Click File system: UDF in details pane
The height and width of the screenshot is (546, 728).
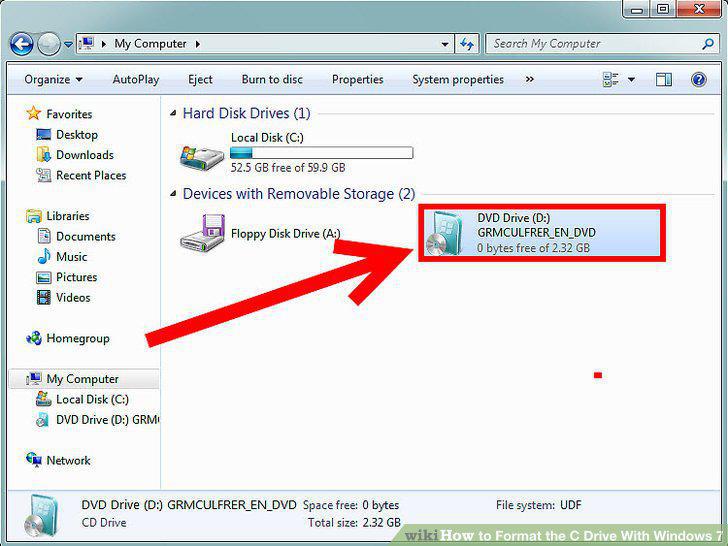539,505
